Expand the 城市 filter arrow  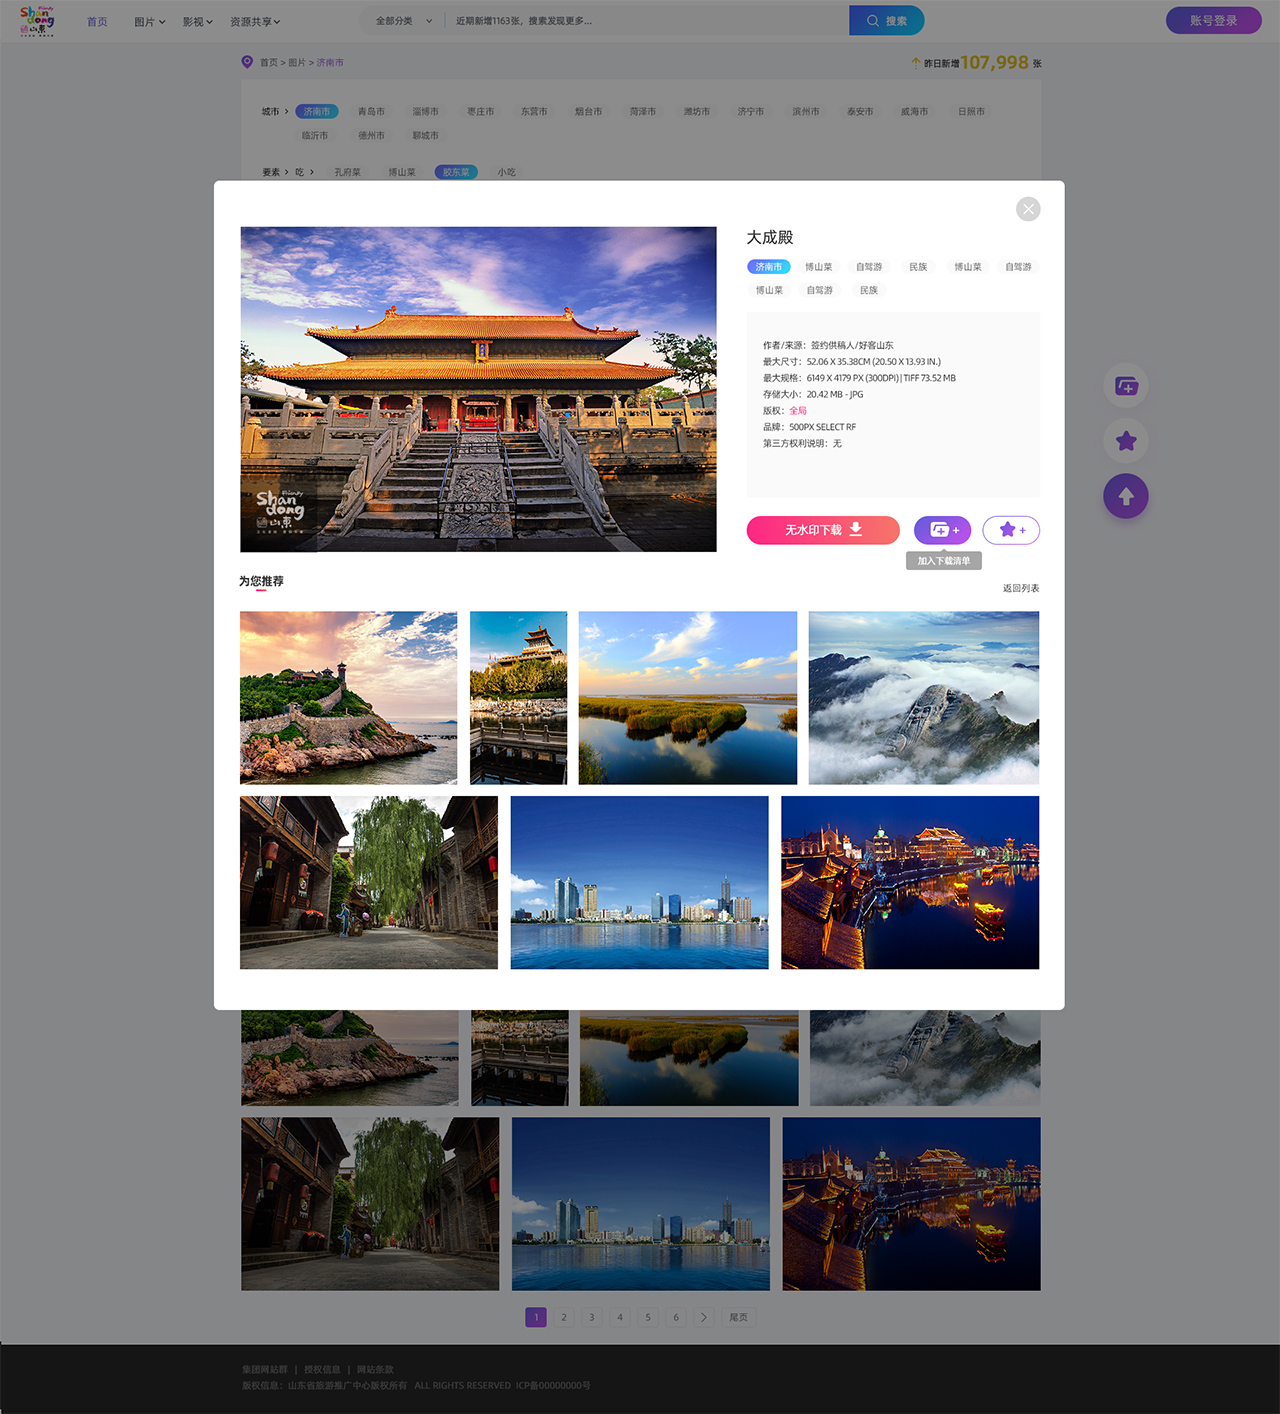pos(286,112)
